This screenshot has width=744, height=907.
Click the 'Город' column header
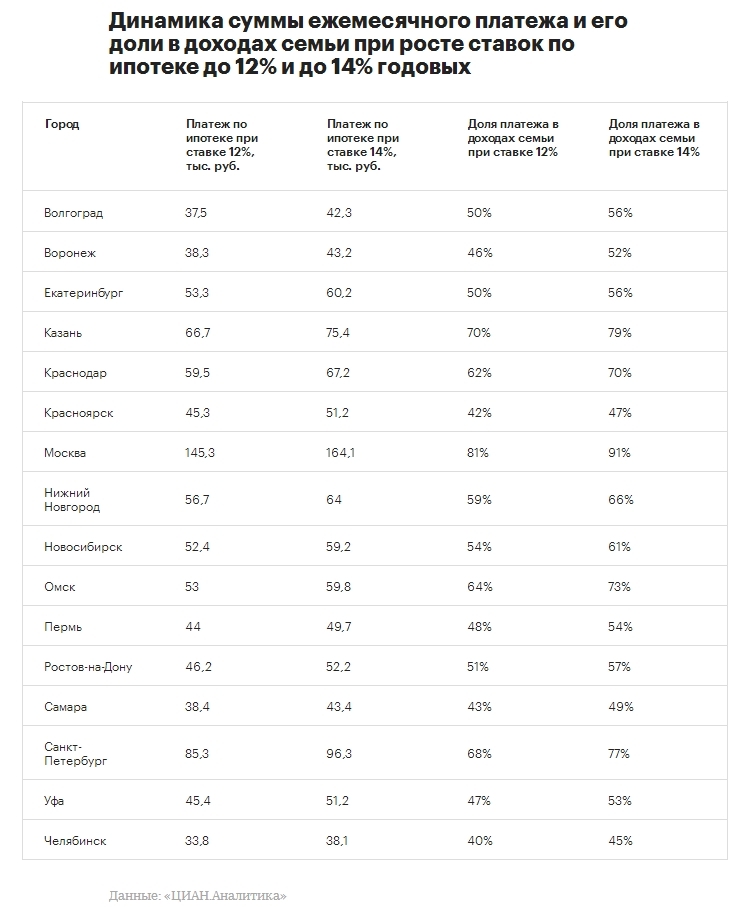(62, 124)
